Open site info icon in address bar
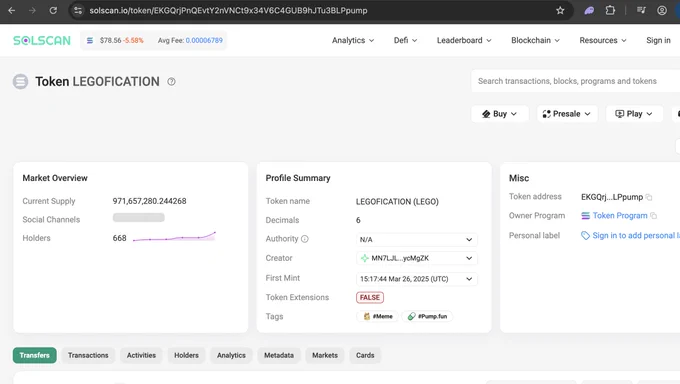 point(78,10)
